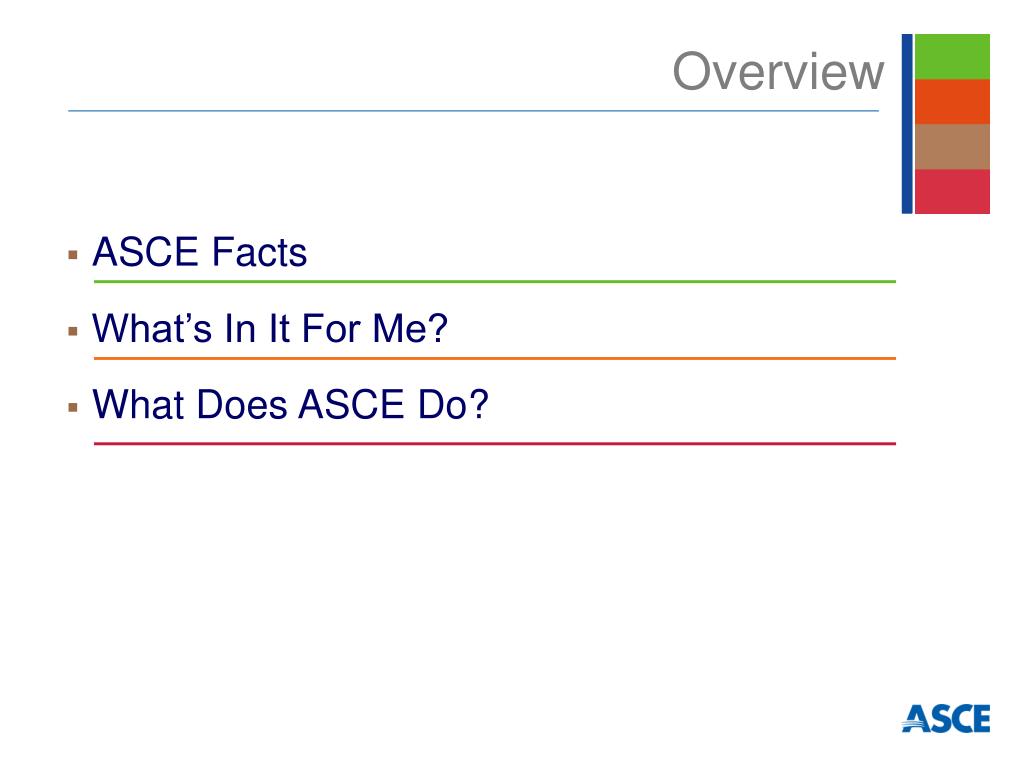Click the bullet square beside ASCE Facts
Viewport: 1024px width, 768px height.
tap(72, 255)
